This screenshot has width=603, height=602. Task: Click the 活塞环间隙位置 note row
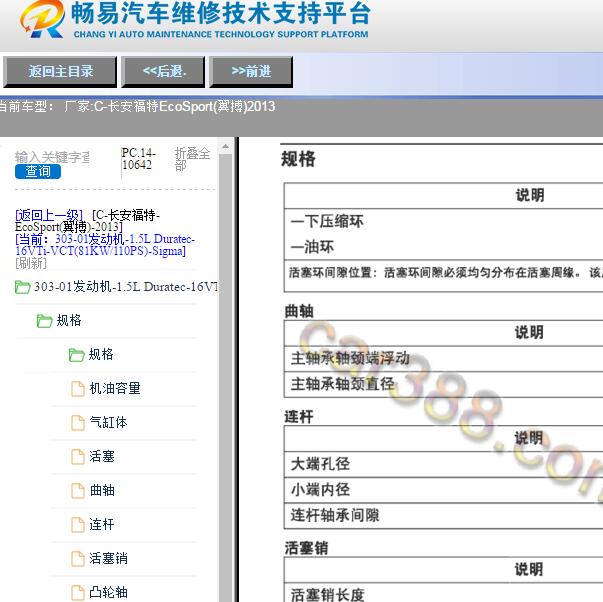(443, 275)
